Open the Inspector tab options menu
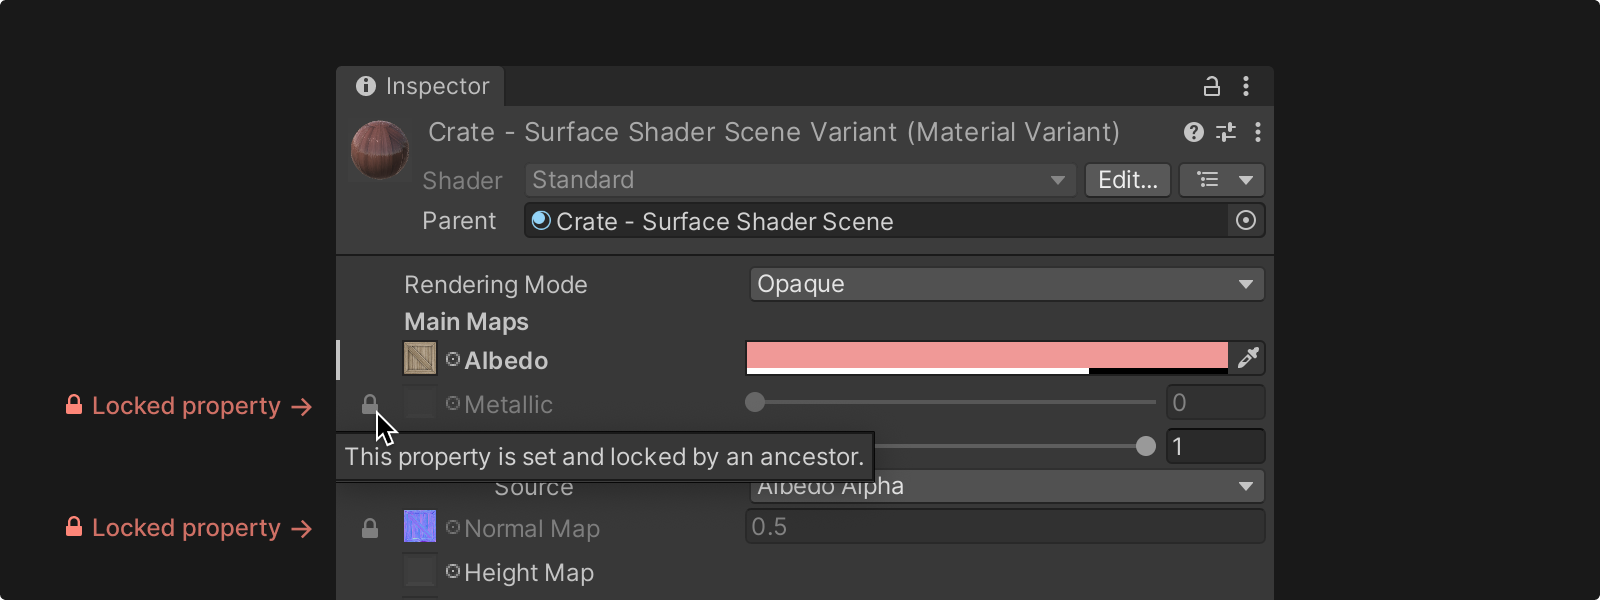The image size is (1600, 600). coord(1246,86)
